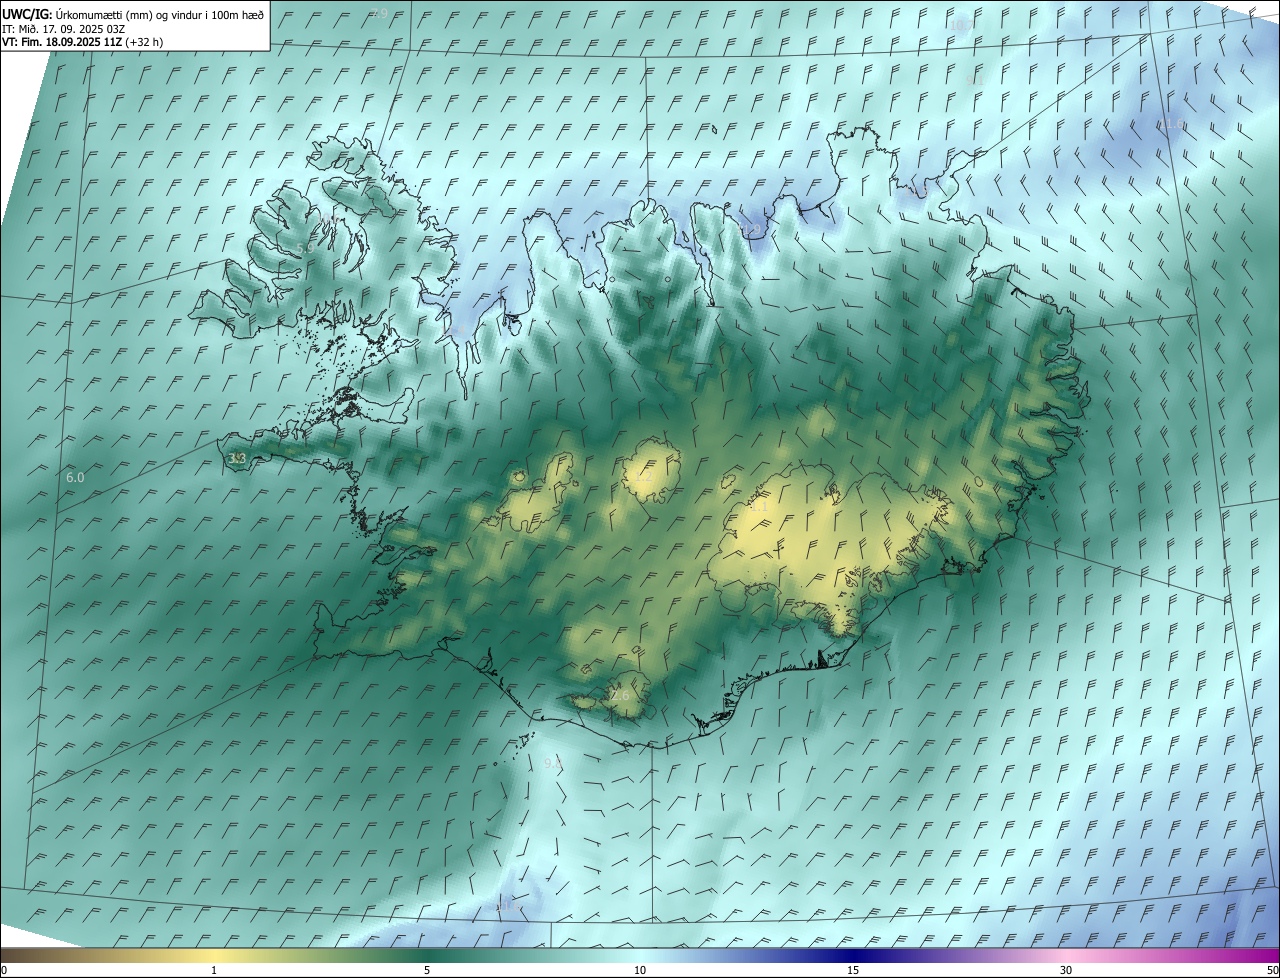Click the '2.6' value on the southern glacier
The image size is (1280, 978).
620,695
